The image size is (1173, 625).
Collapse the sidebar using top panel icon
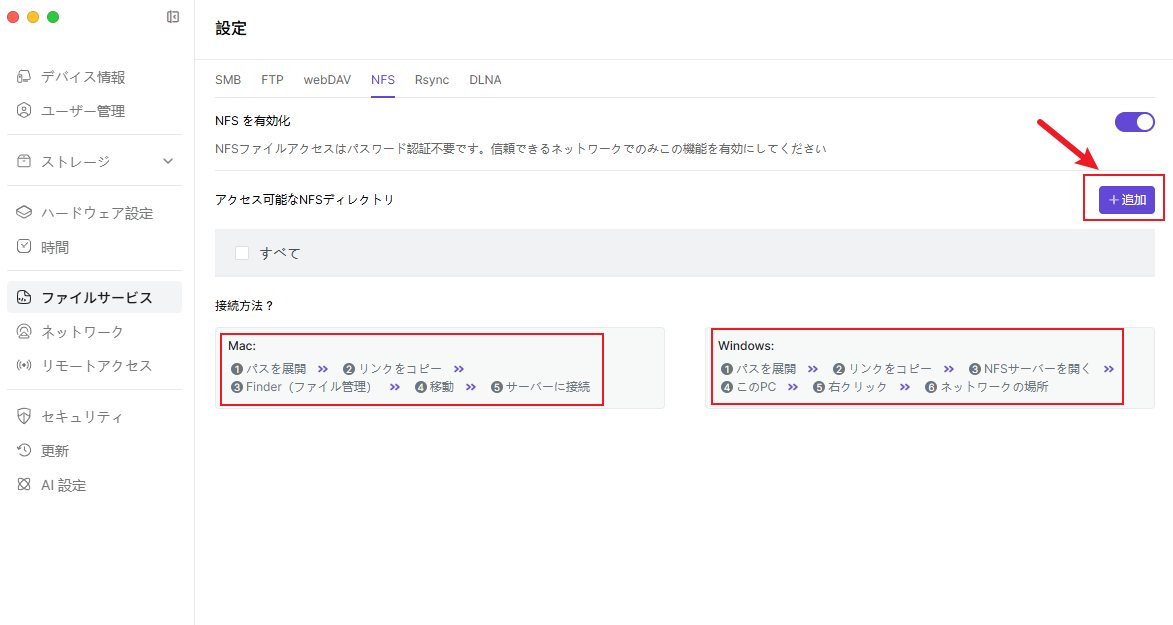coord(173,17)
